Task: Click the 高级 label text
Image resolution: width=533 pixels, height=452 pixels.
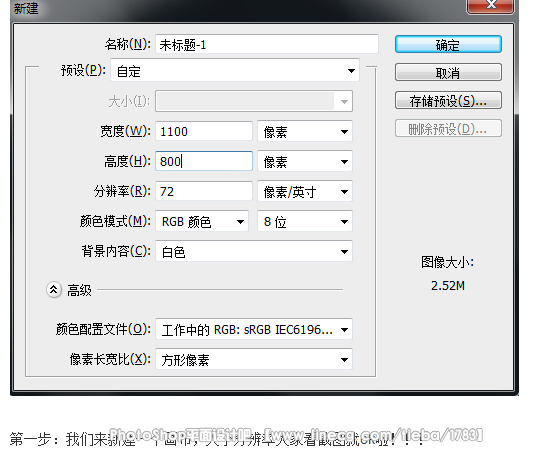Action: coord(80,290)
